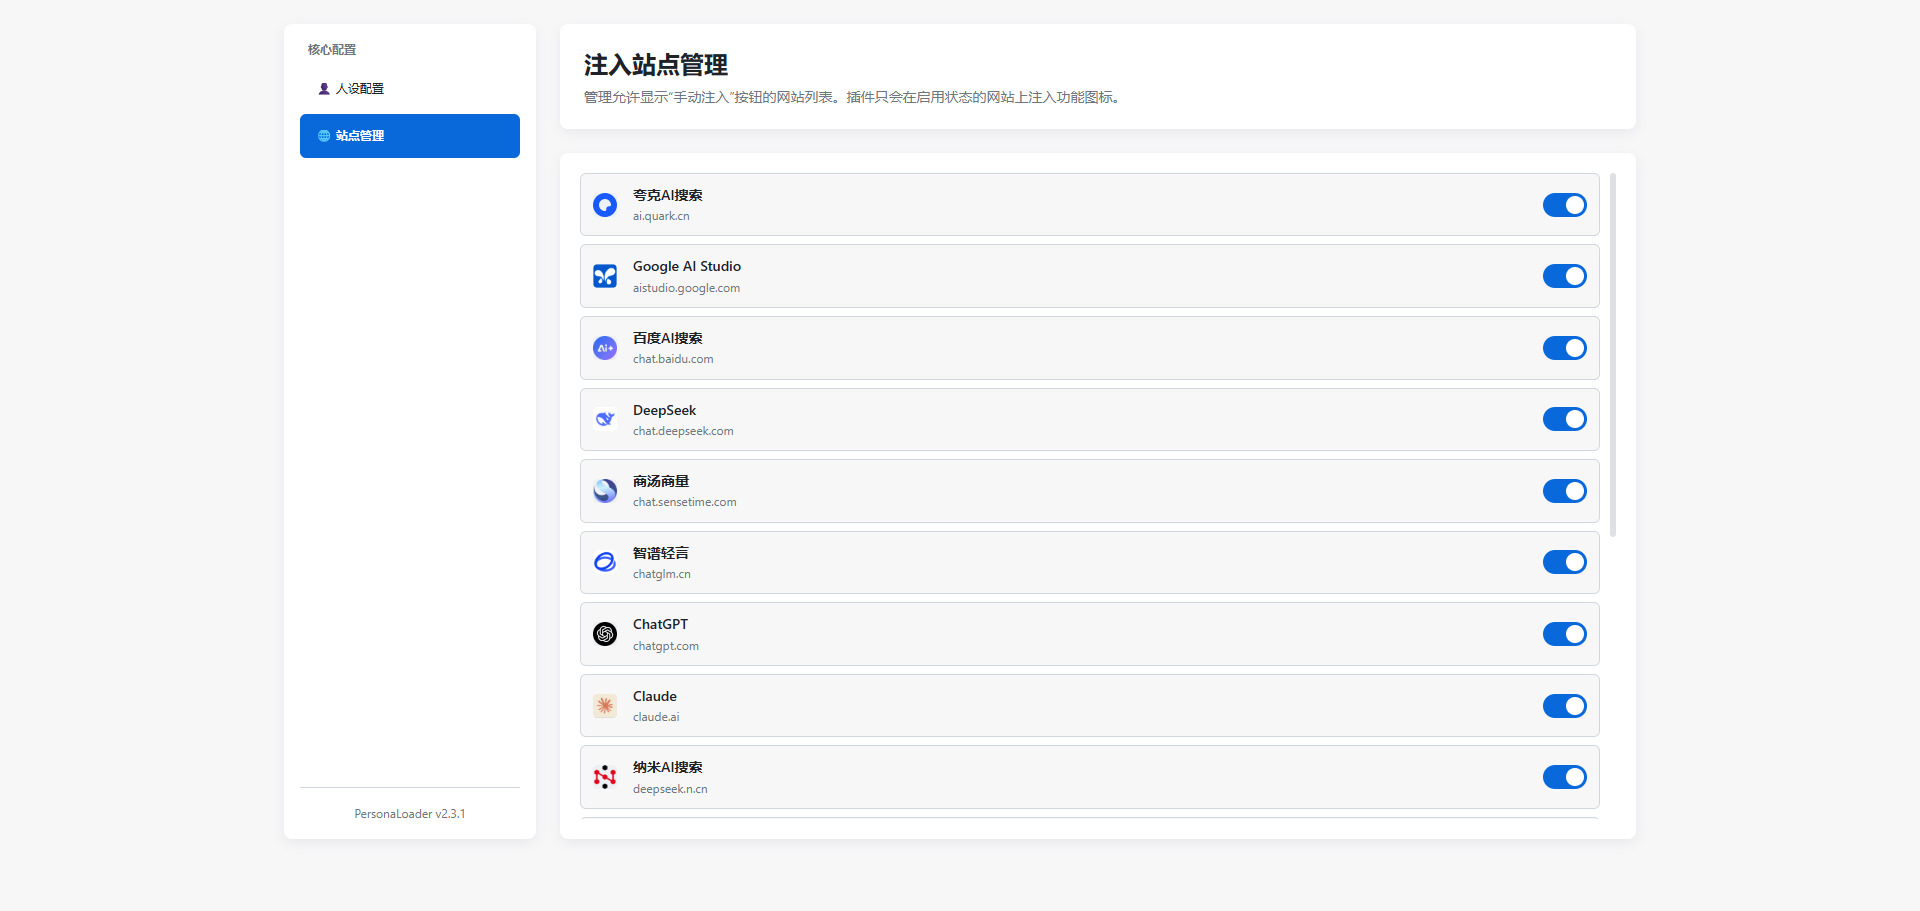Disable the Claude site toggle
The image size is (1920, 911).
tap(1565, 706)
